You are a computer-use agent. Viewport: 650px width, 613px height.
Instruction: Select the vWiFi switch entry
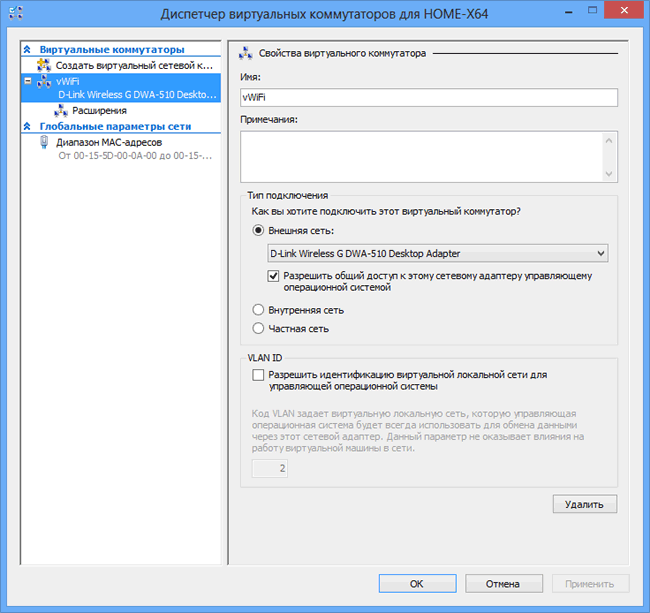[121, 88]
